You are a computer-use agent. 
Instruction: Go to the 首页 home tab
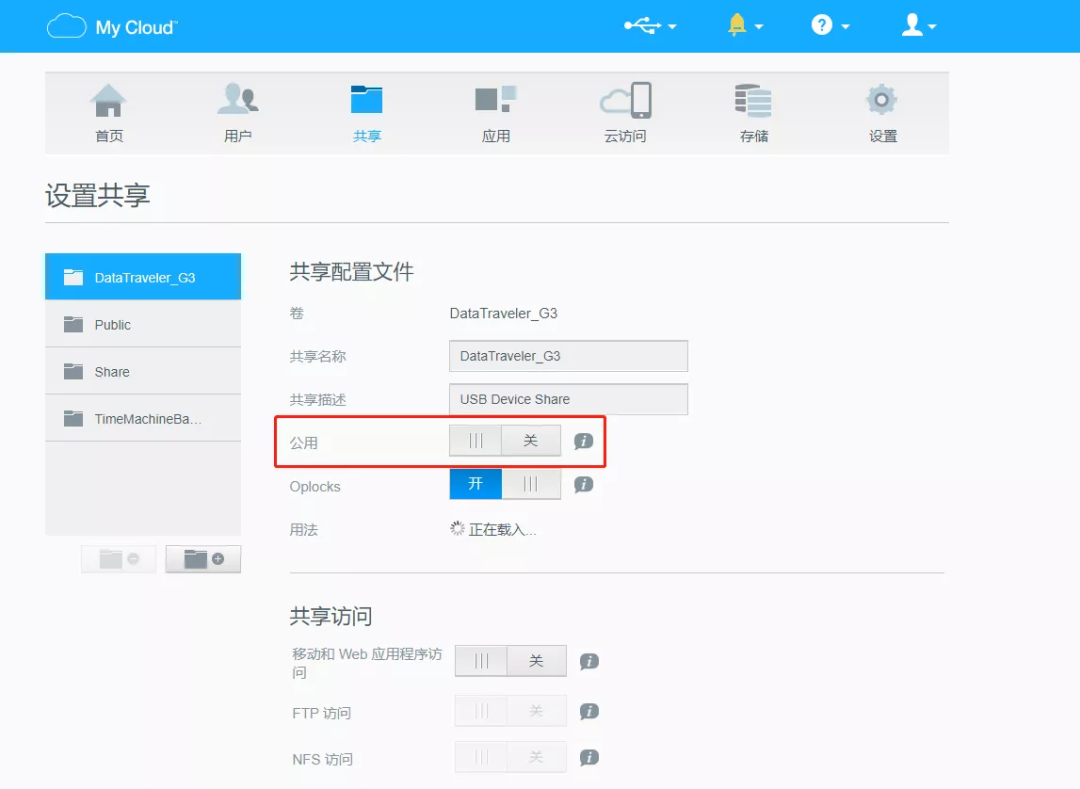[109, 114]
